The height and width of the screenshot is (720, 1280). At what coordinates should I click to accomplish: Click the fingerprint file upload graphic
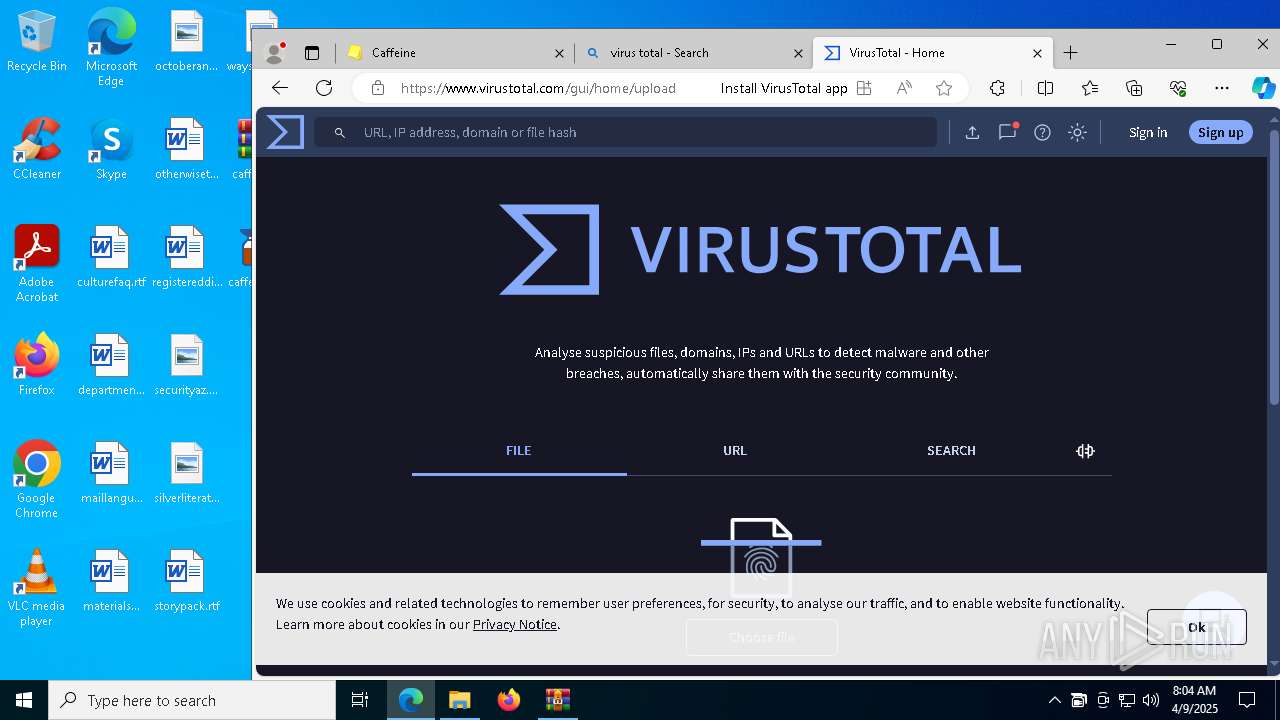[761, 556]
